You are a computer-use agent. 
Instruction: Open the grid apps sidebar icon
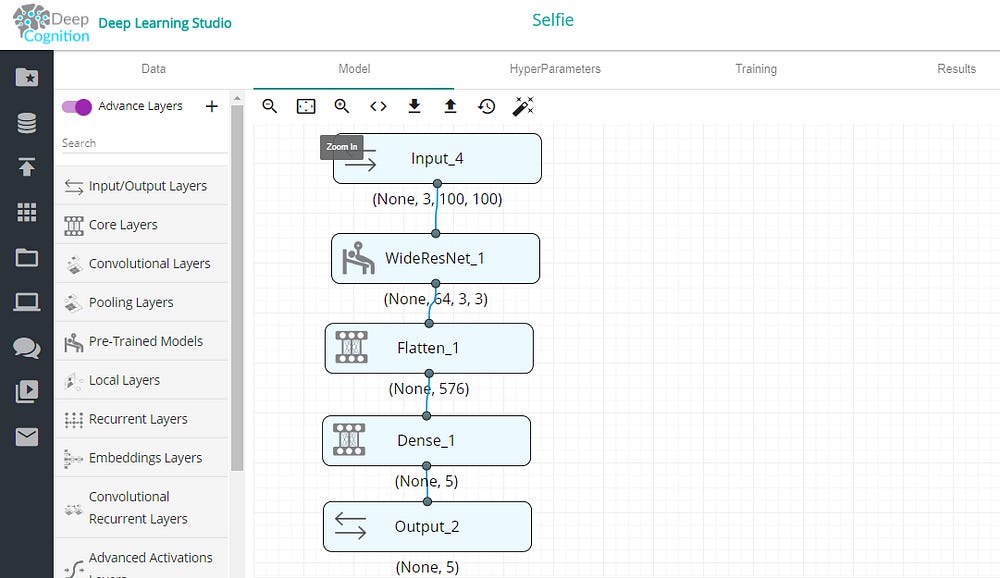tap(27, 212)
